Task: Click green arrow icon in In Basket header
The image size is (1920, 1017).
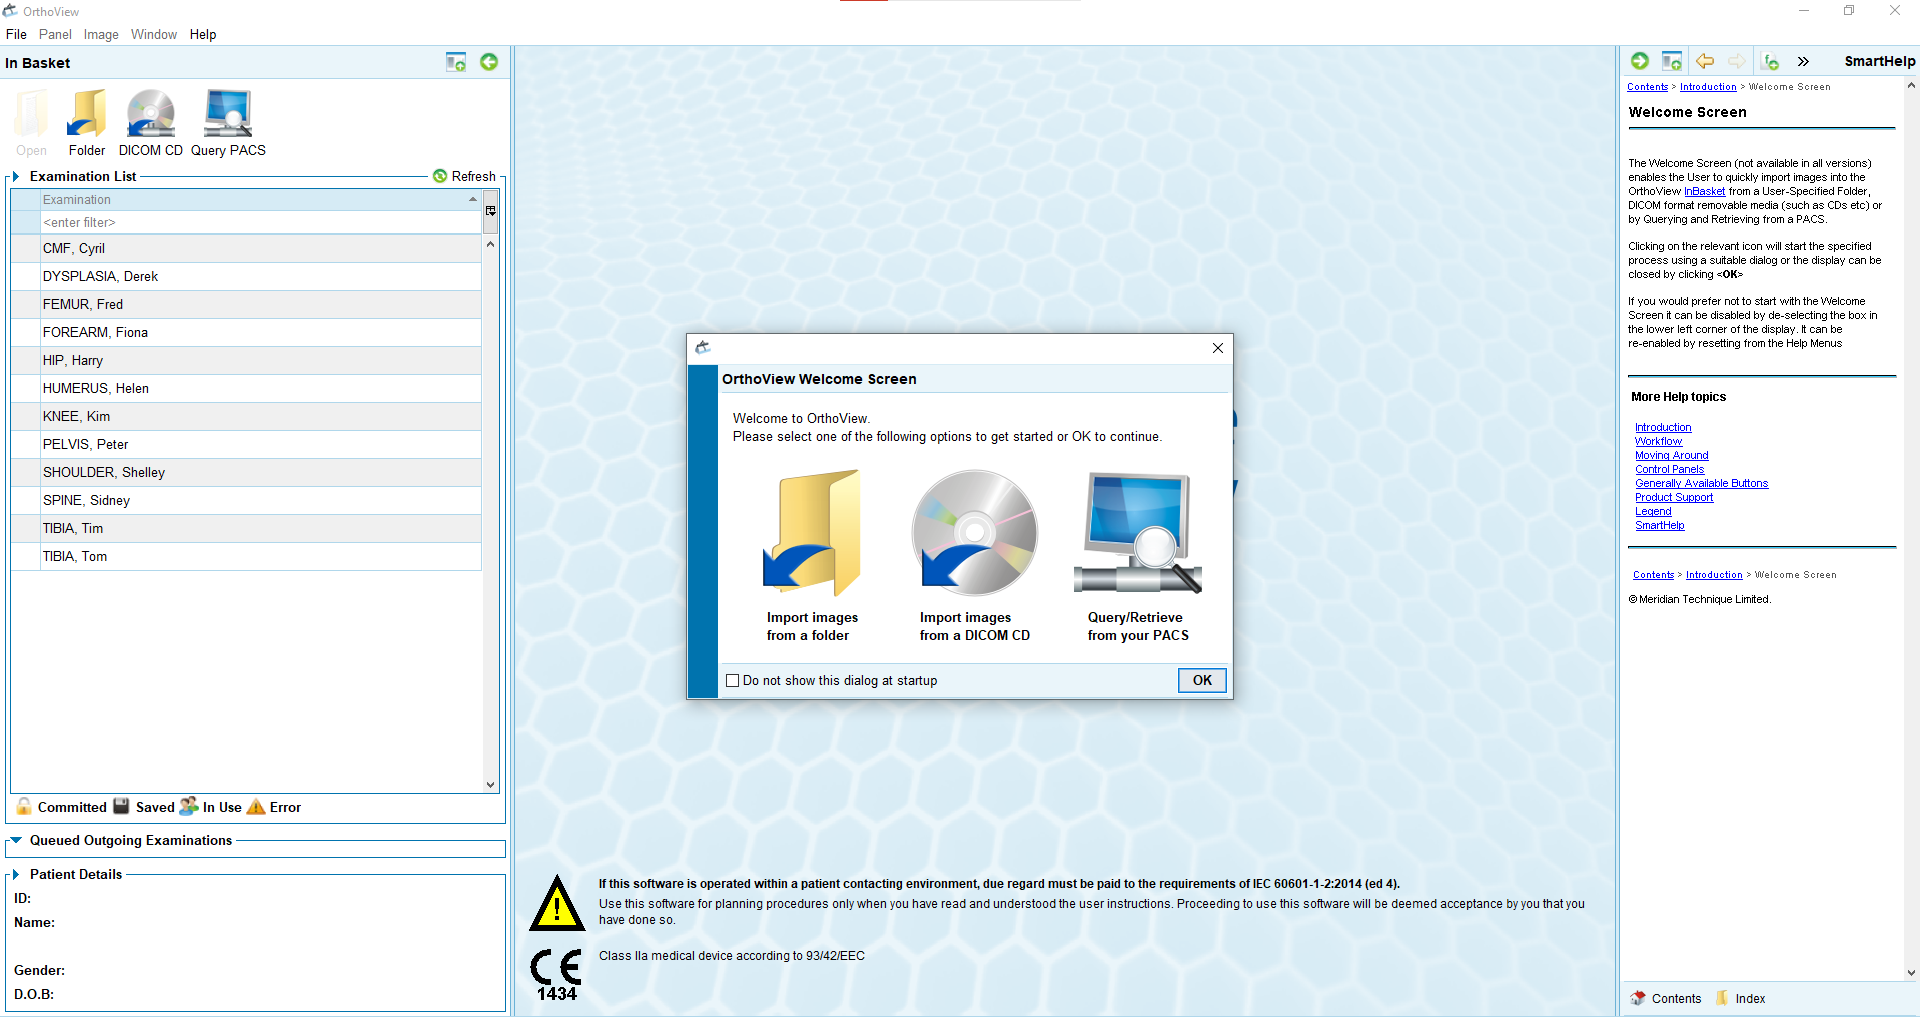Action: (489, 62)
